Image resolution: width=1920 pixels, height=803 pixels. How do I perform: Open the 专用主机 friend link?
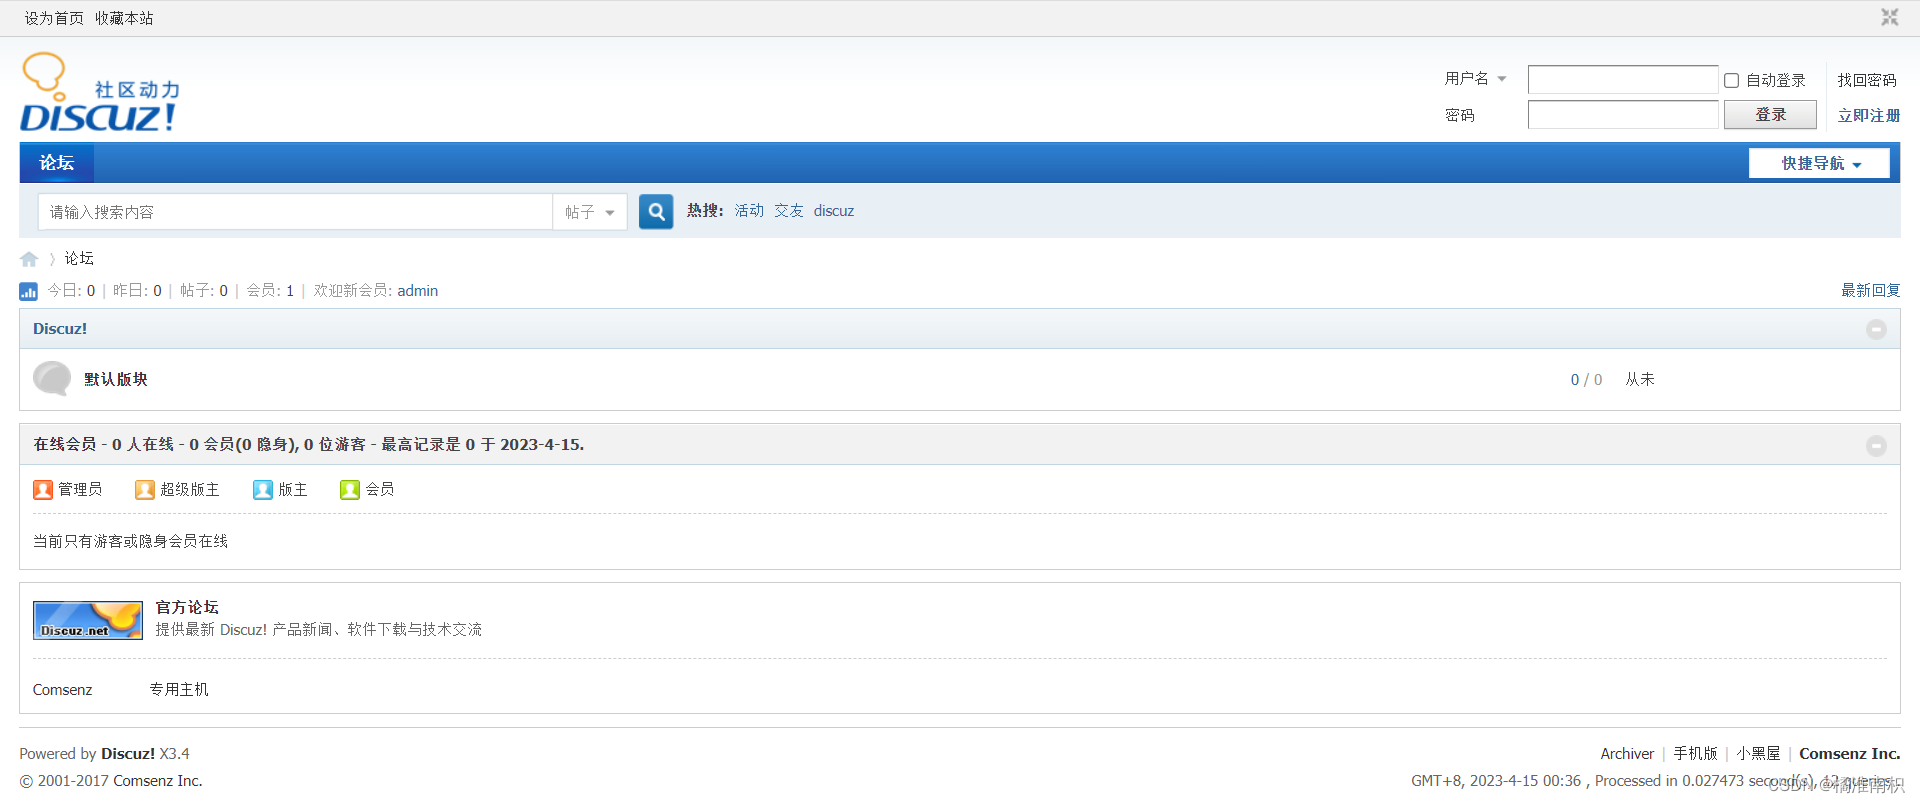179,690
